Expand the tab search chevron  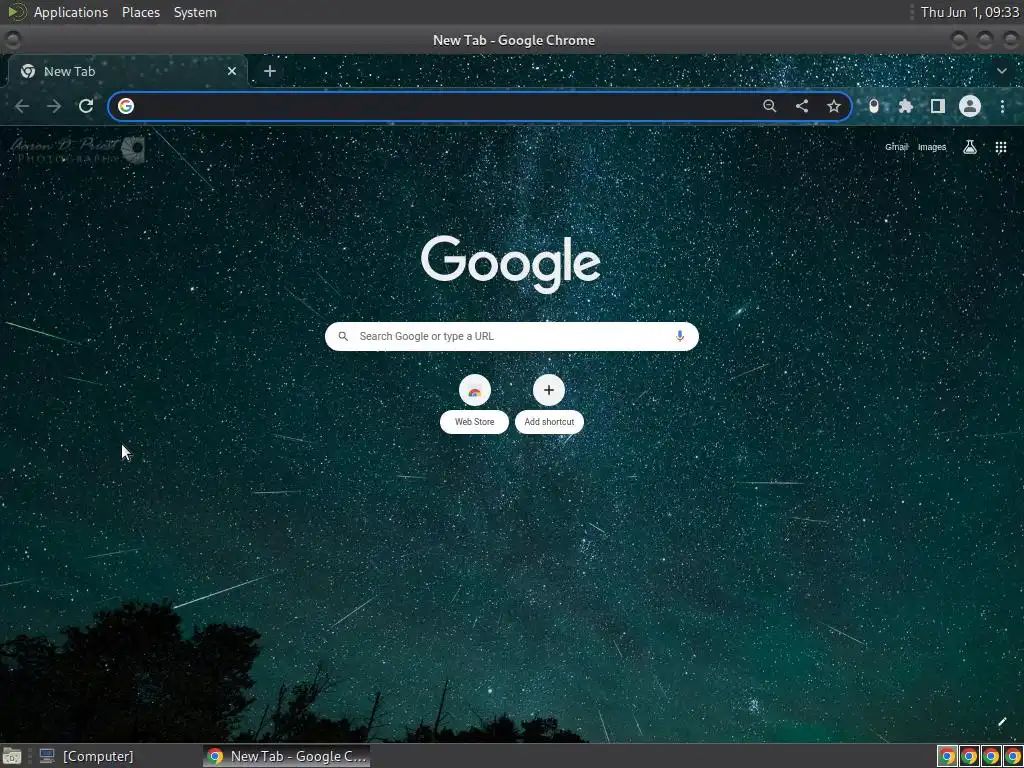pyautogui.click(x=1002, y=71)
